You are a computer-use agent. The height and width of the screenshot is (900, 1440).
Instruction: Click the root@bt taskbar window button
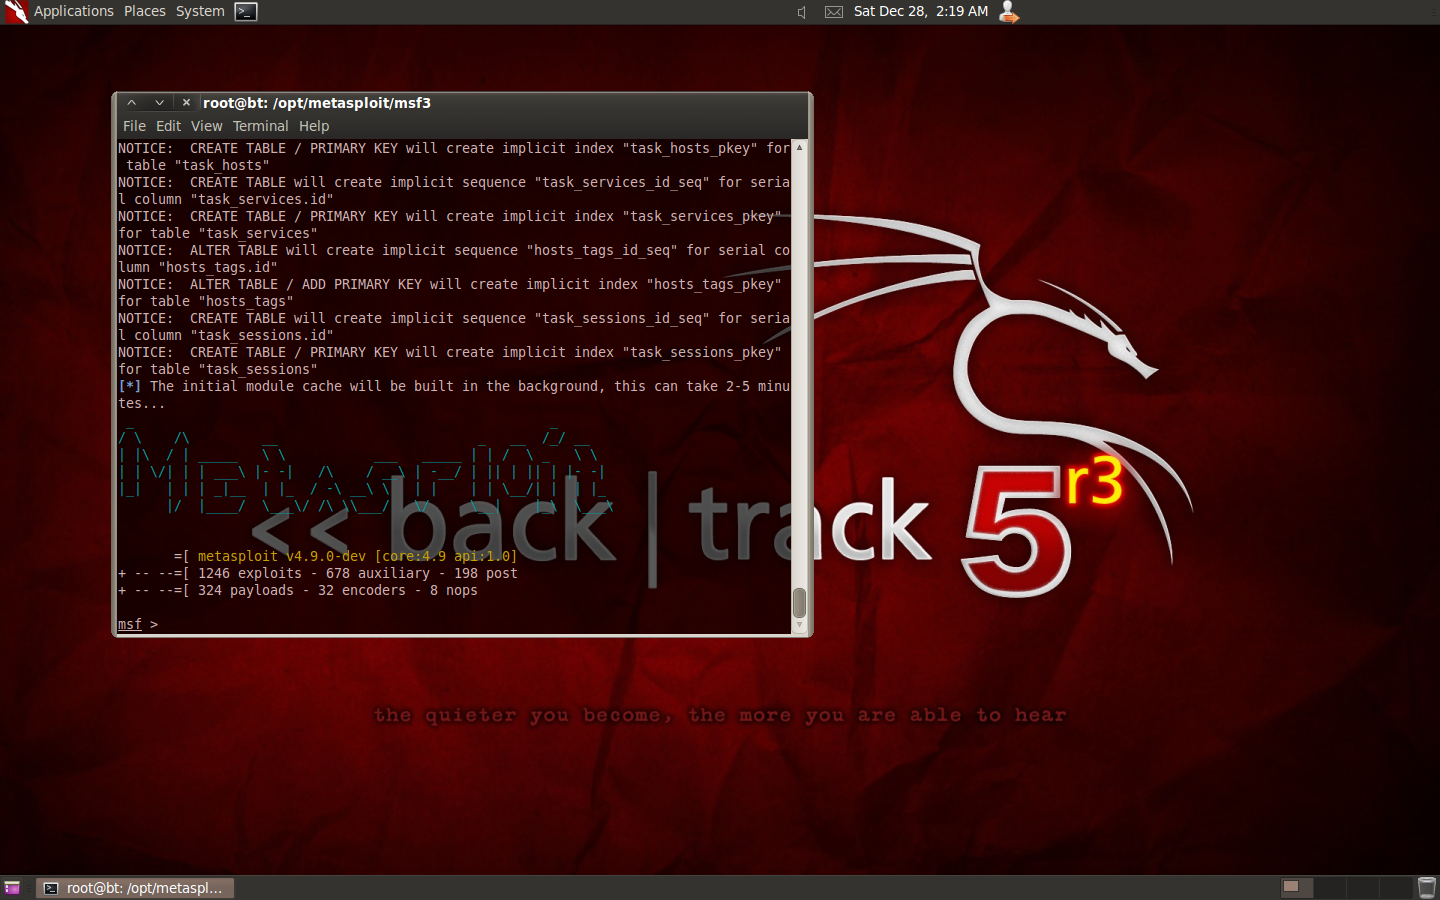coord(135,888)
